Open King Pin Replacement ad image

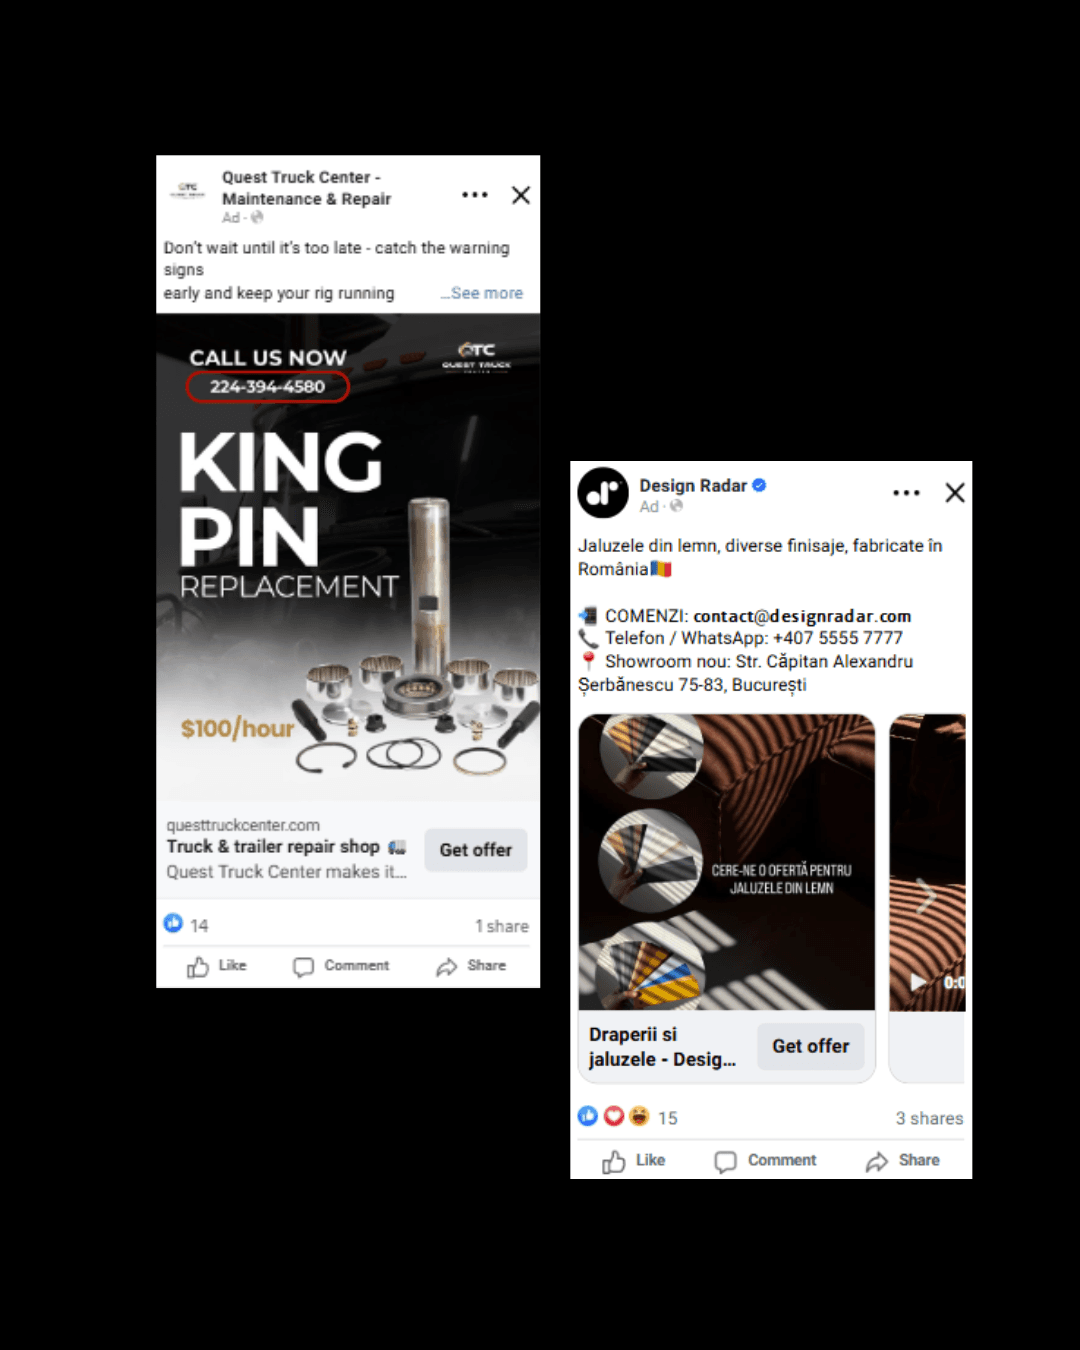pos(348,557)
